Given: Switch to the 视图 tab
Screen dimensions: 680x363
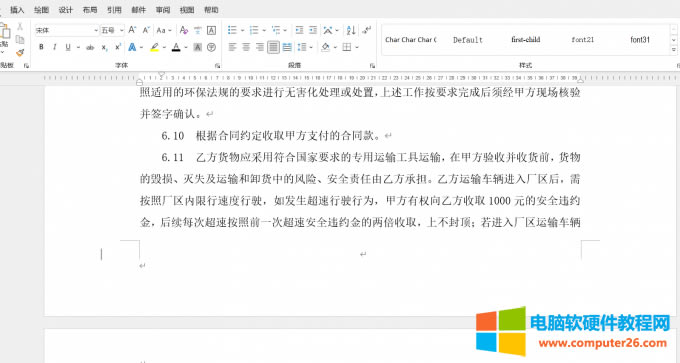Looking at the screenshot, I should click(187, 10).
